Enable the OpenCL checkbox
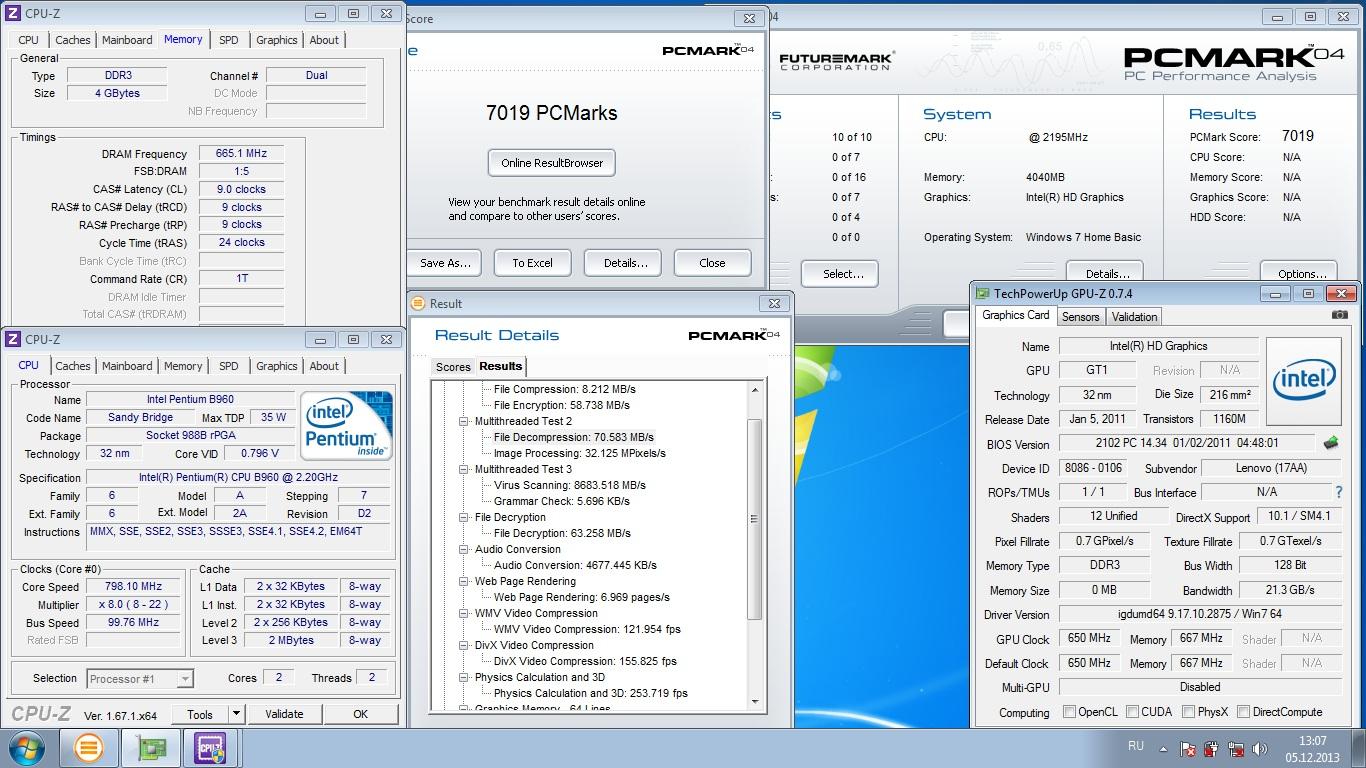Screen dimensions: 1366x768 [1070, 712]
